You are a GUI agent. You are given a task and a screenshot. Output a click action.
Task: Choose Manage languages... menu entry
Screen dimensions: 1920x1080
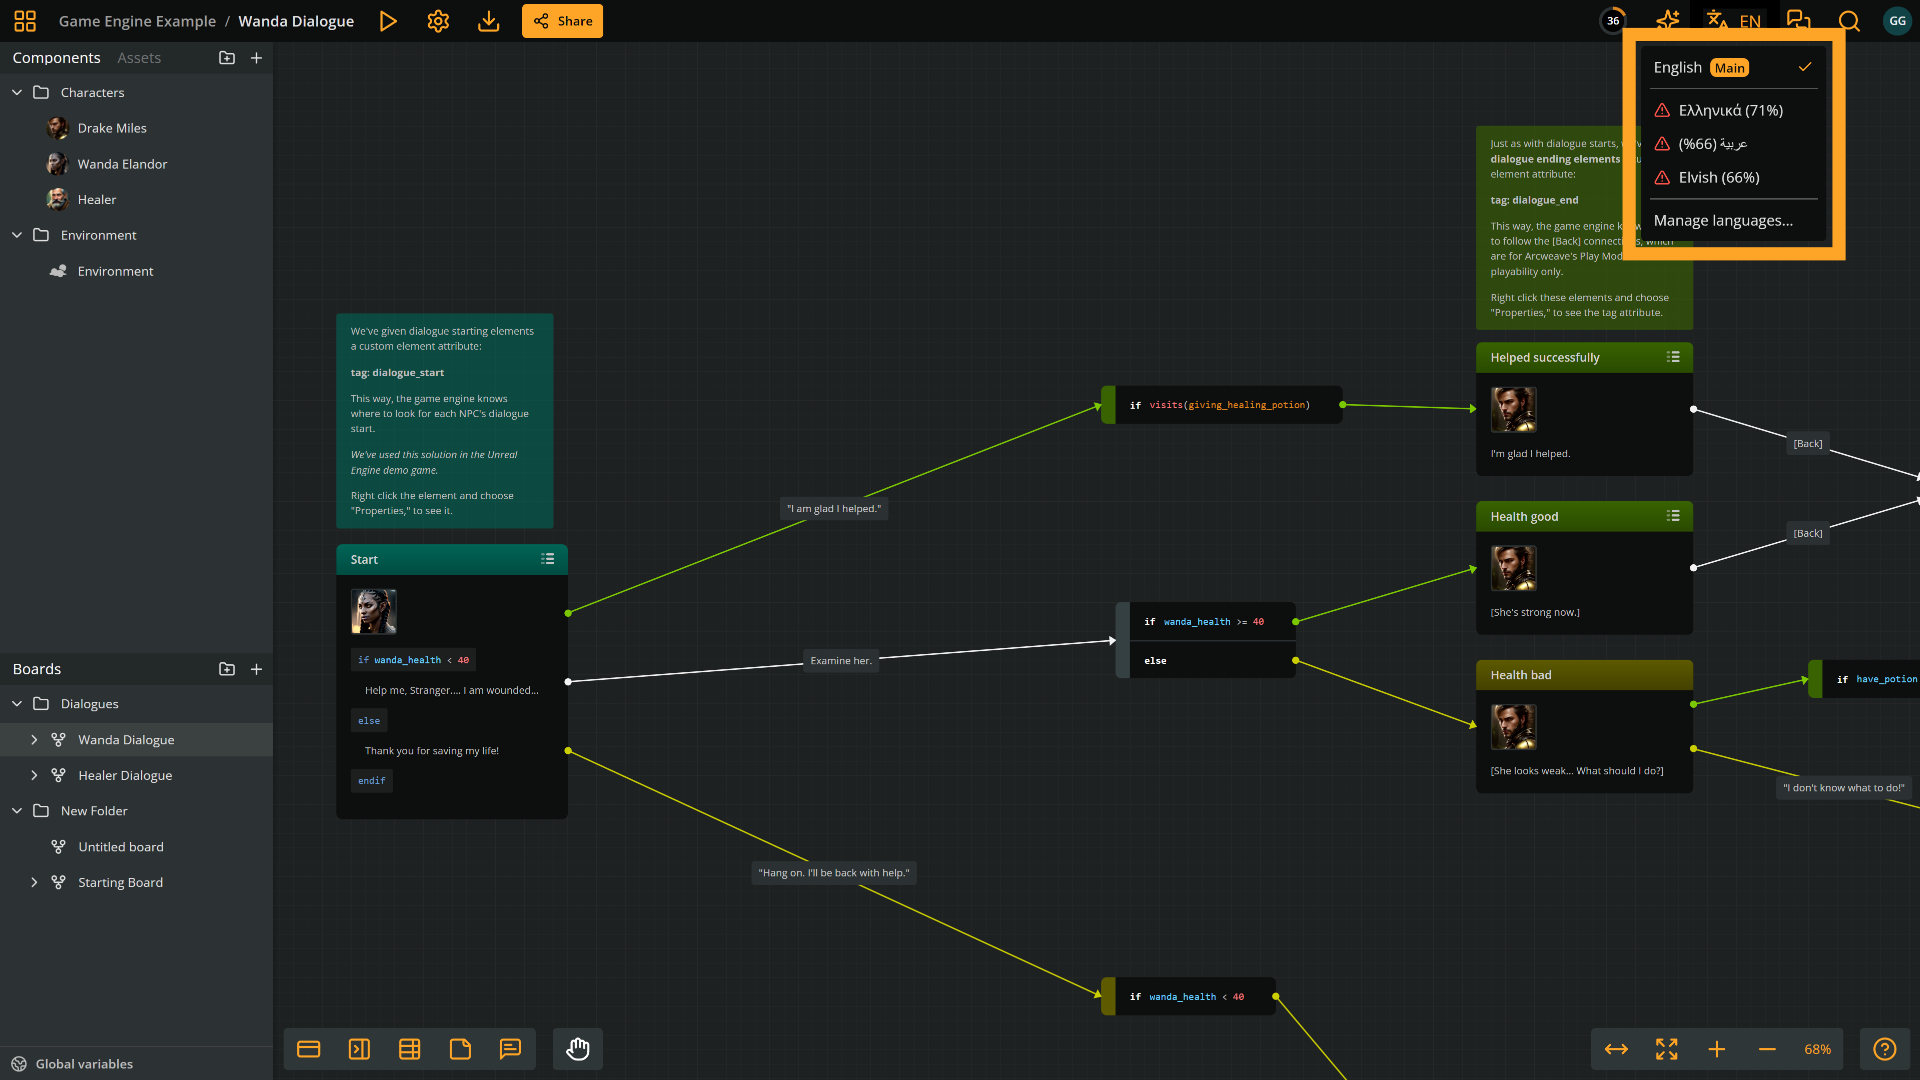point(1723,220)
